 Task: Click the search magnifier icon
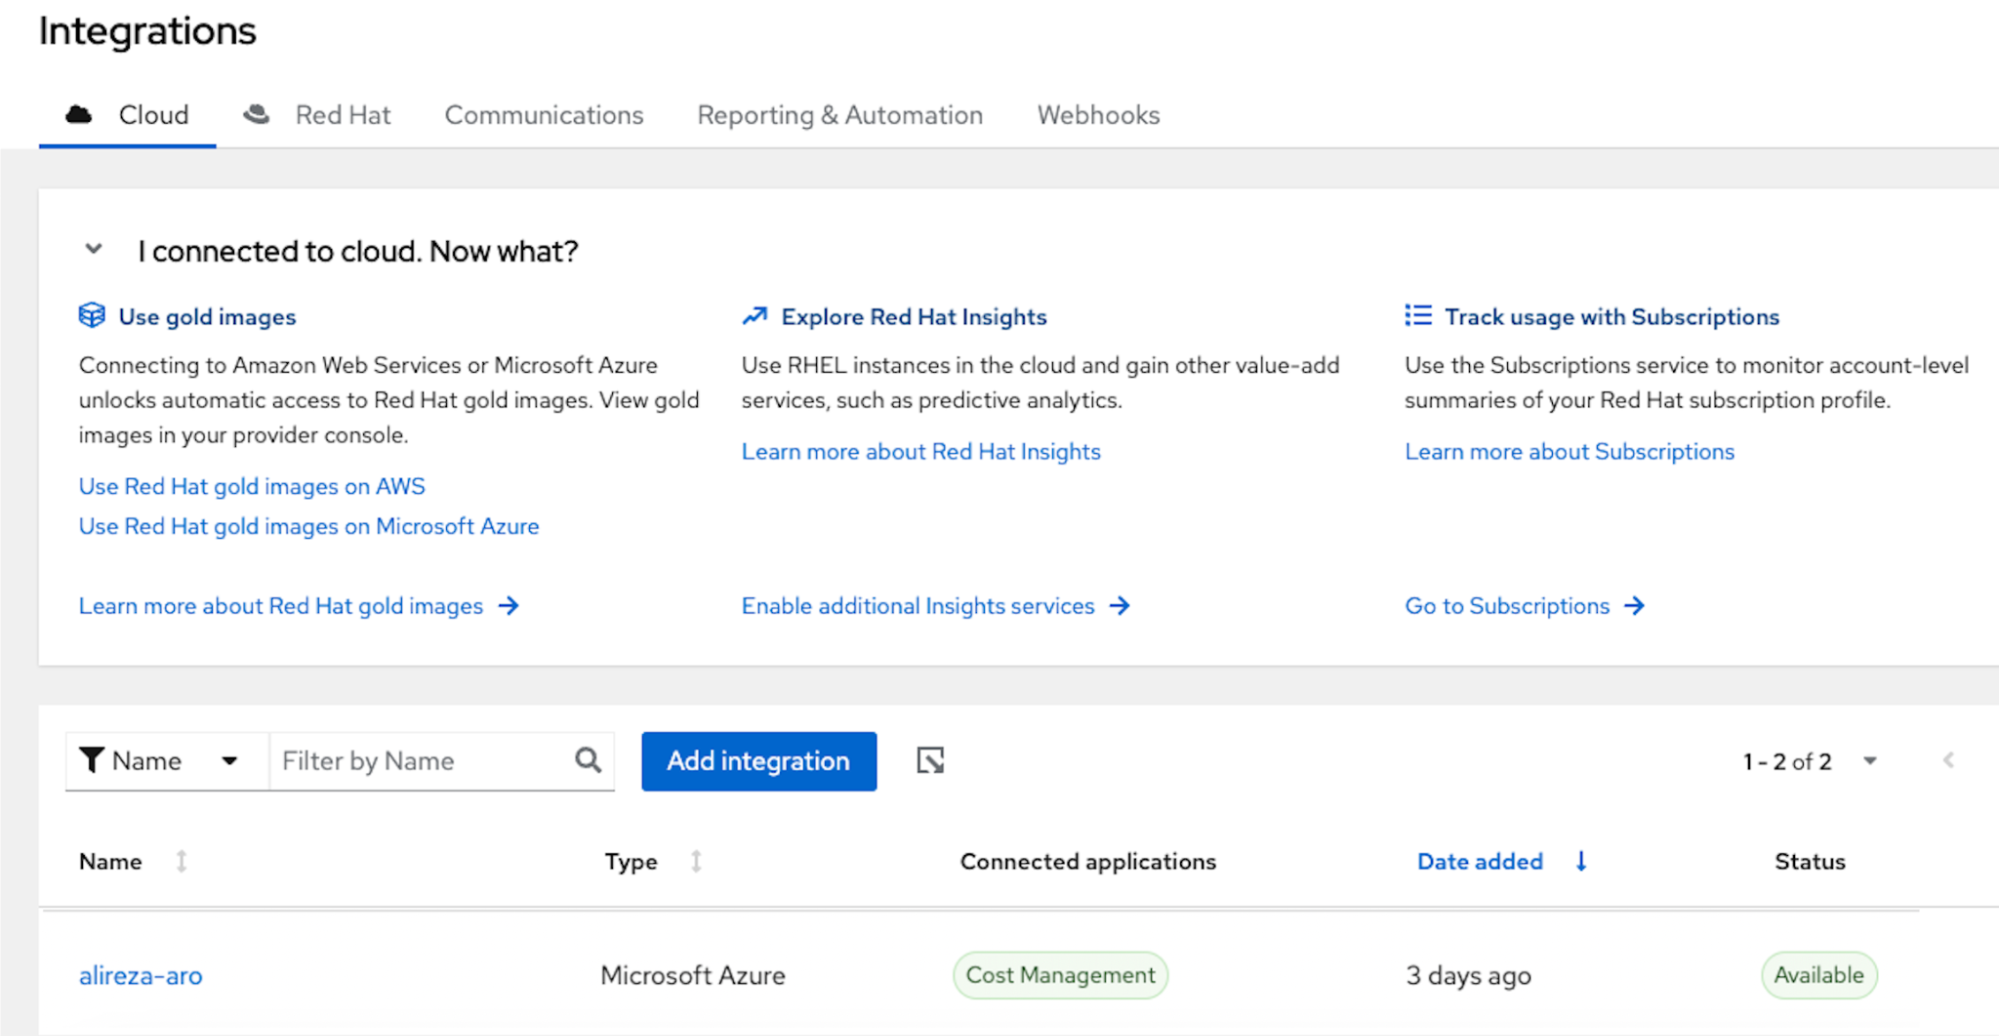coord(589,761)
